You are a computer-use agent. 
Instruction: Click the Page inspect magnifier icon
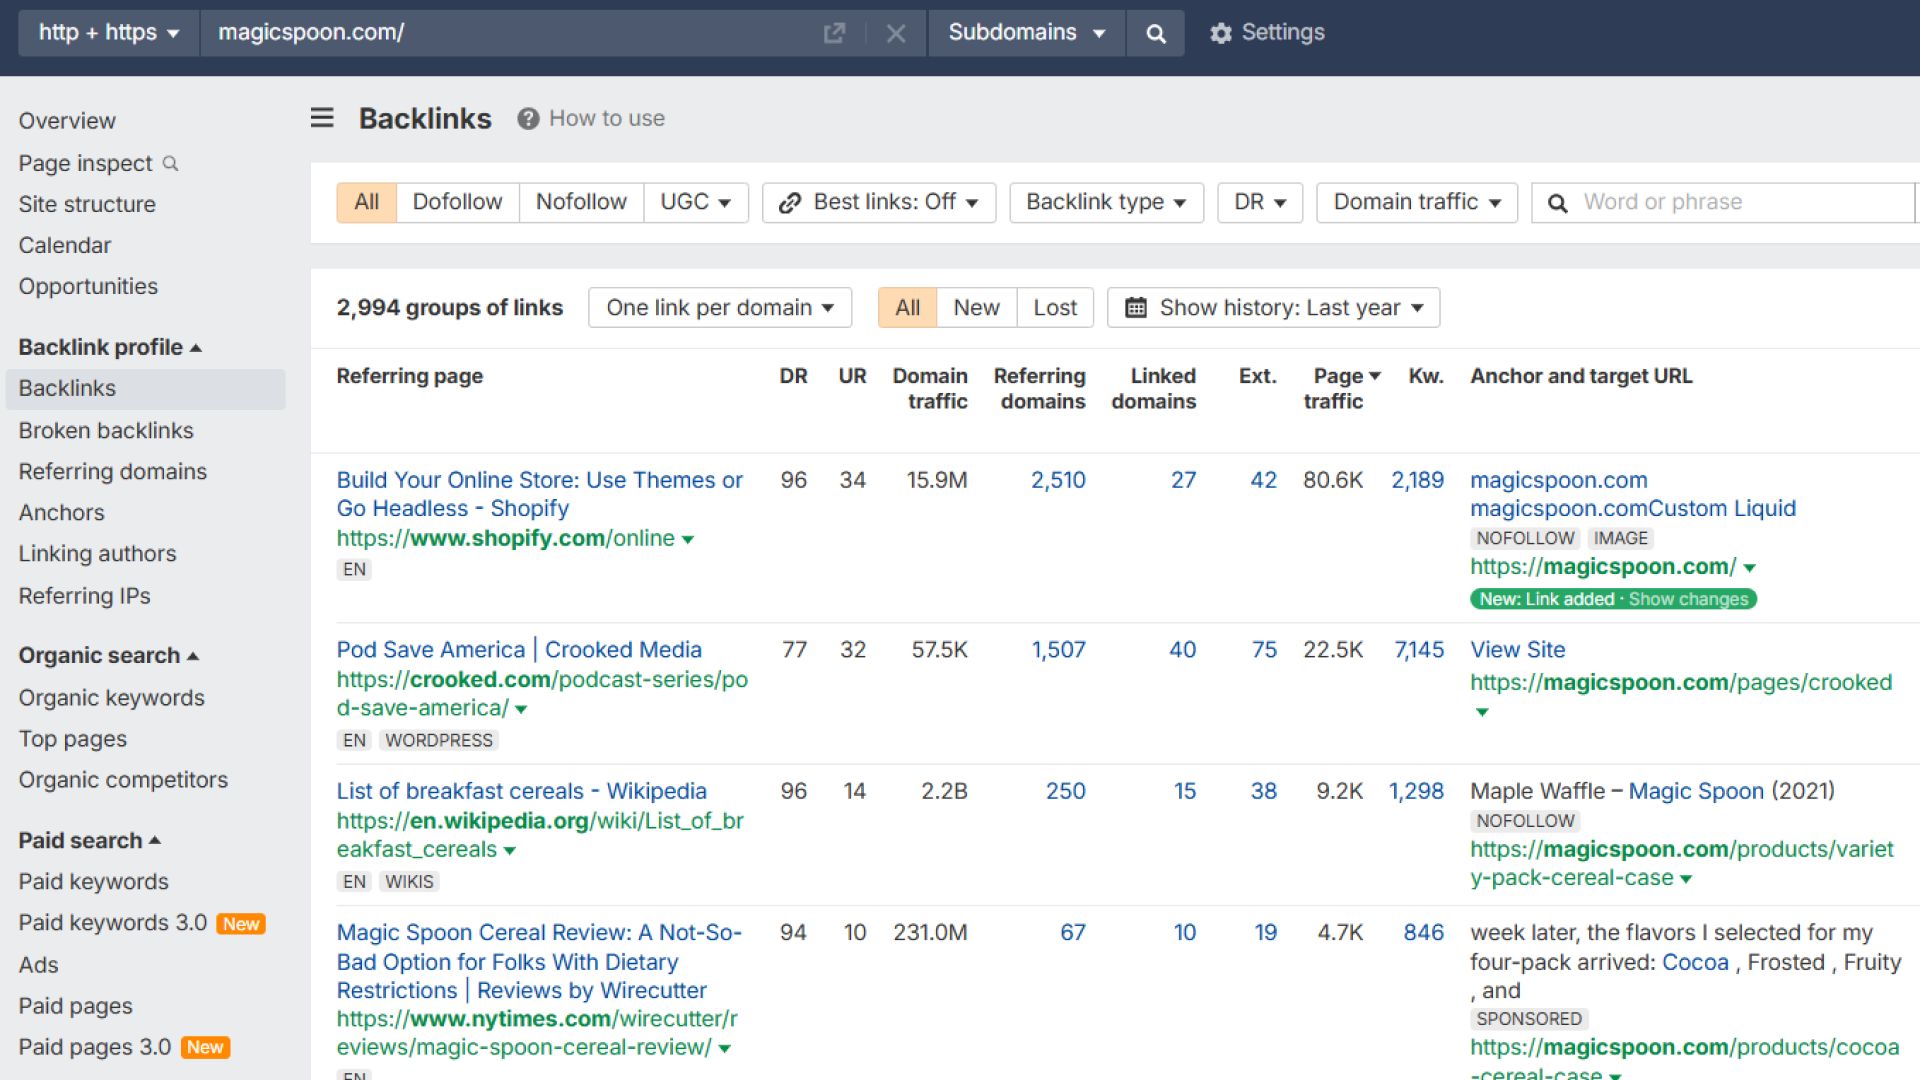click(171, 163)
